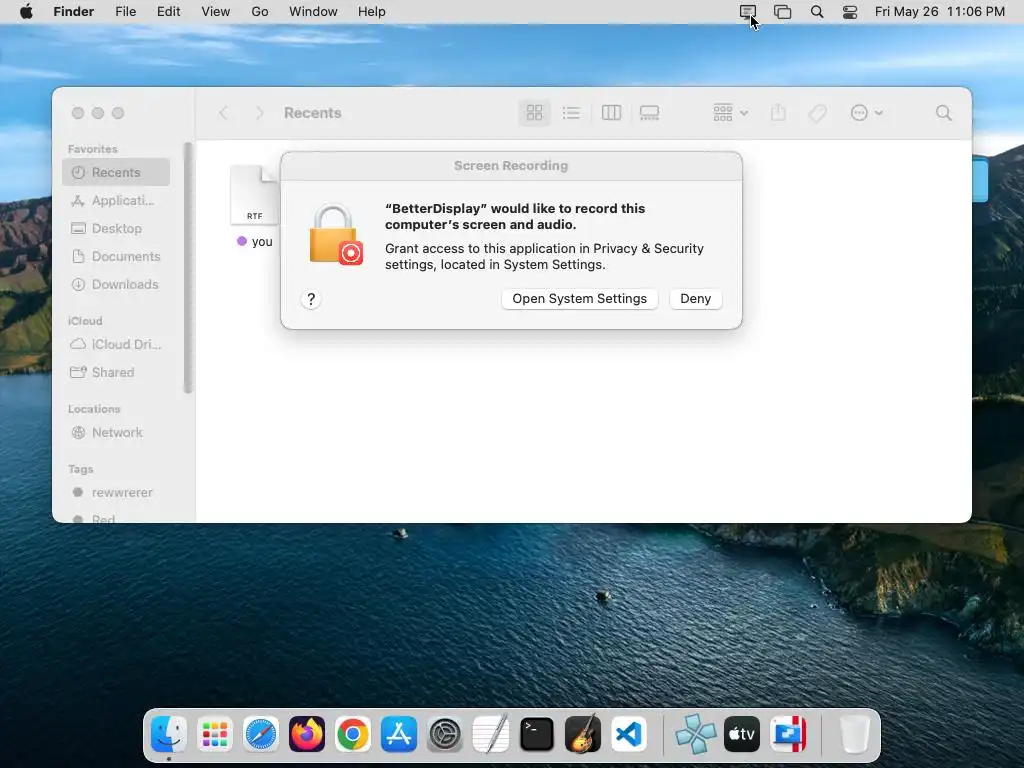Open Apple TV from the Dock
The width and height of the screenshot is (1024, 768).
[x=742, y=734]
